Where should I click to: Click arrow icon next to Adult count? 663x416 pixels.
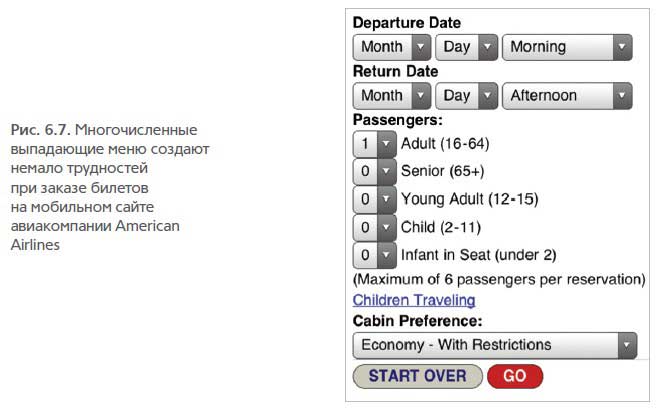[386, 144]
